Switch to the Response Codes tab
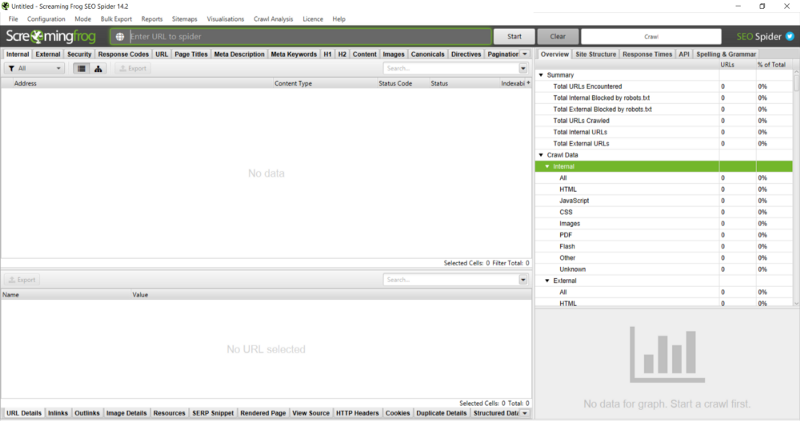The image size is (800, 421). (x=123, y=54)
